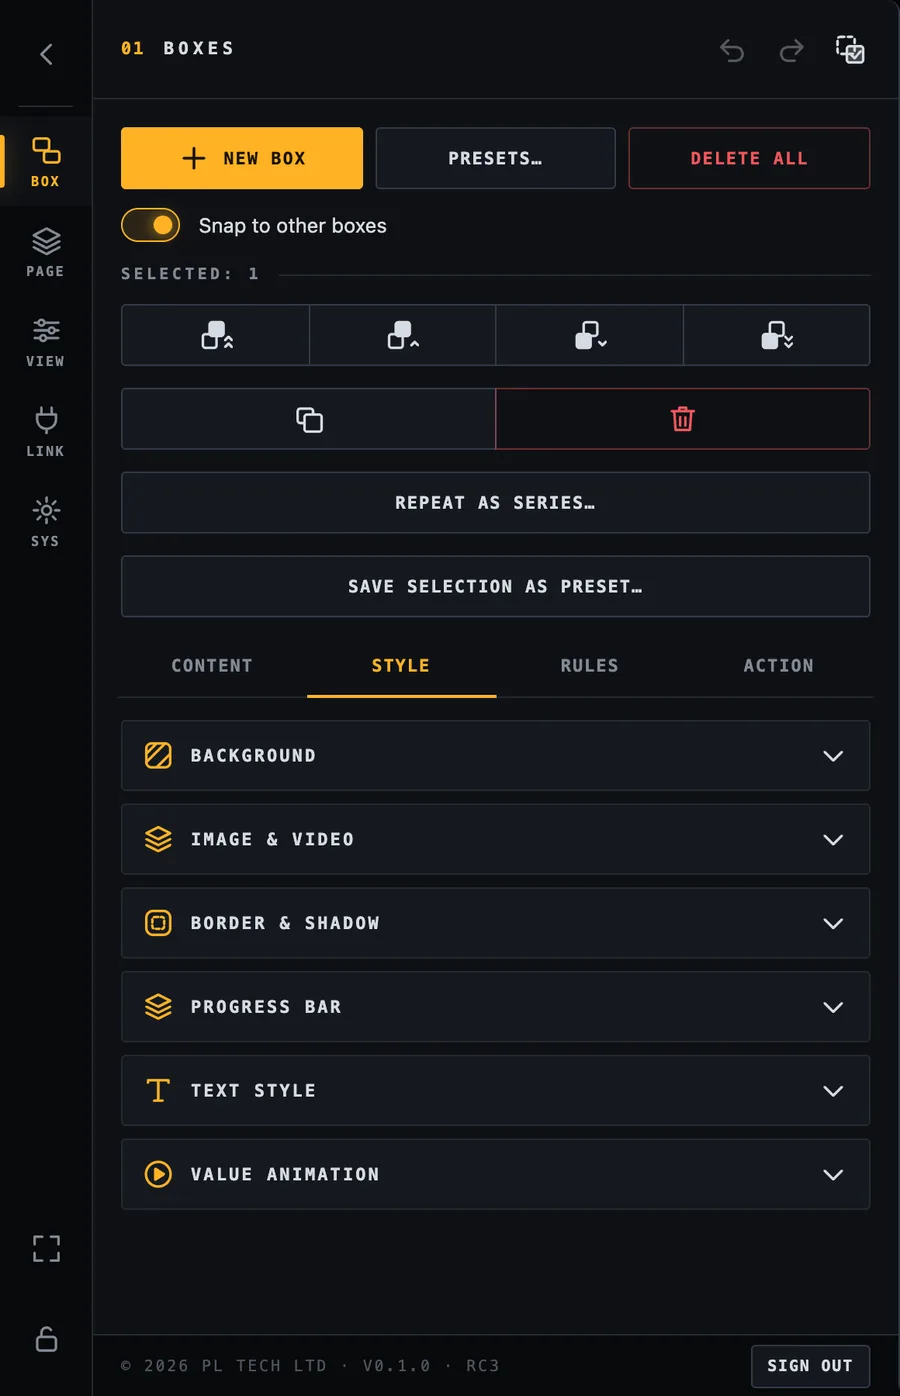900x1396 pixels.
Task: Go back using the left chevron arrow
Action: coord(46,54)
